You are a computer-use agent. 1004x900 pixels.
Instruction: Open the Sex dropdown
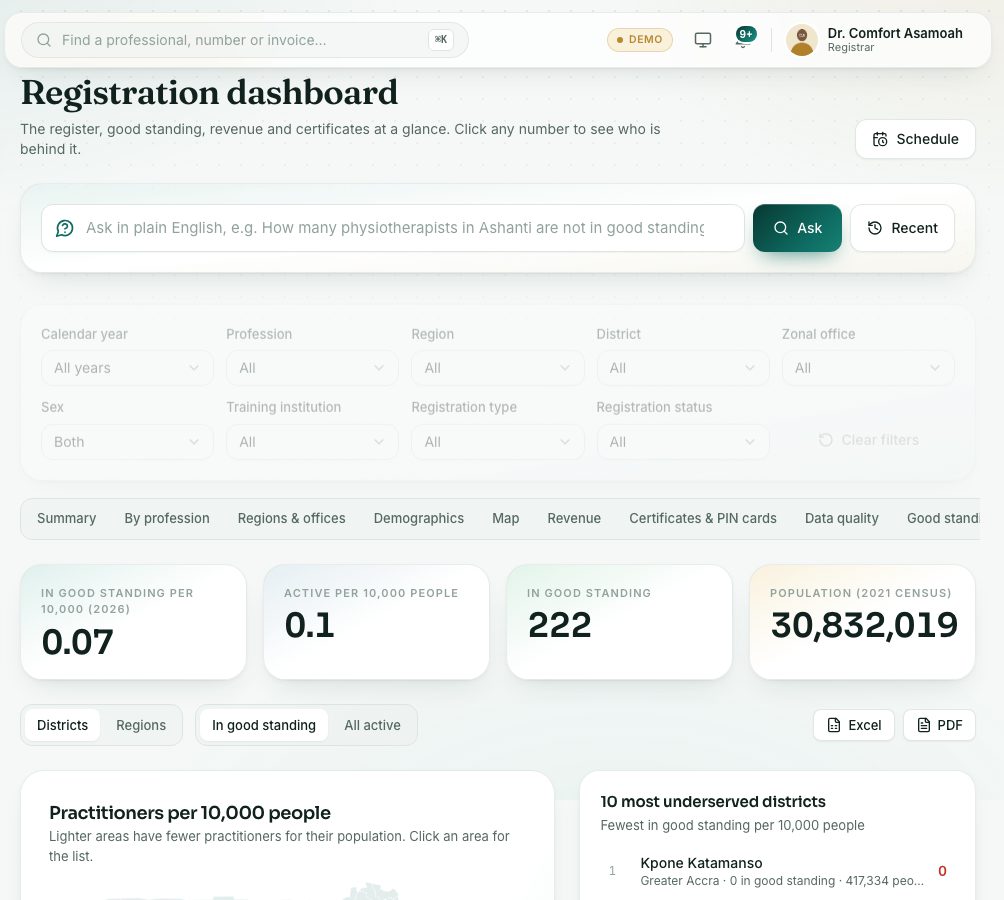(x=127, y=442)
